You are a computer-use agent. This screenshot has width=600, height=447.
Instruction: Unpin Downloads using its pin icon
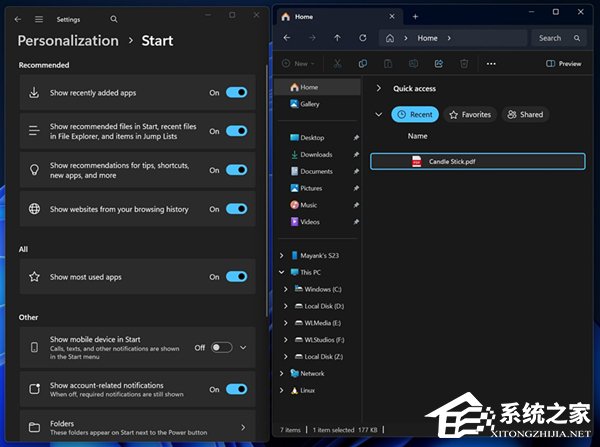click(x=356, y=154)
